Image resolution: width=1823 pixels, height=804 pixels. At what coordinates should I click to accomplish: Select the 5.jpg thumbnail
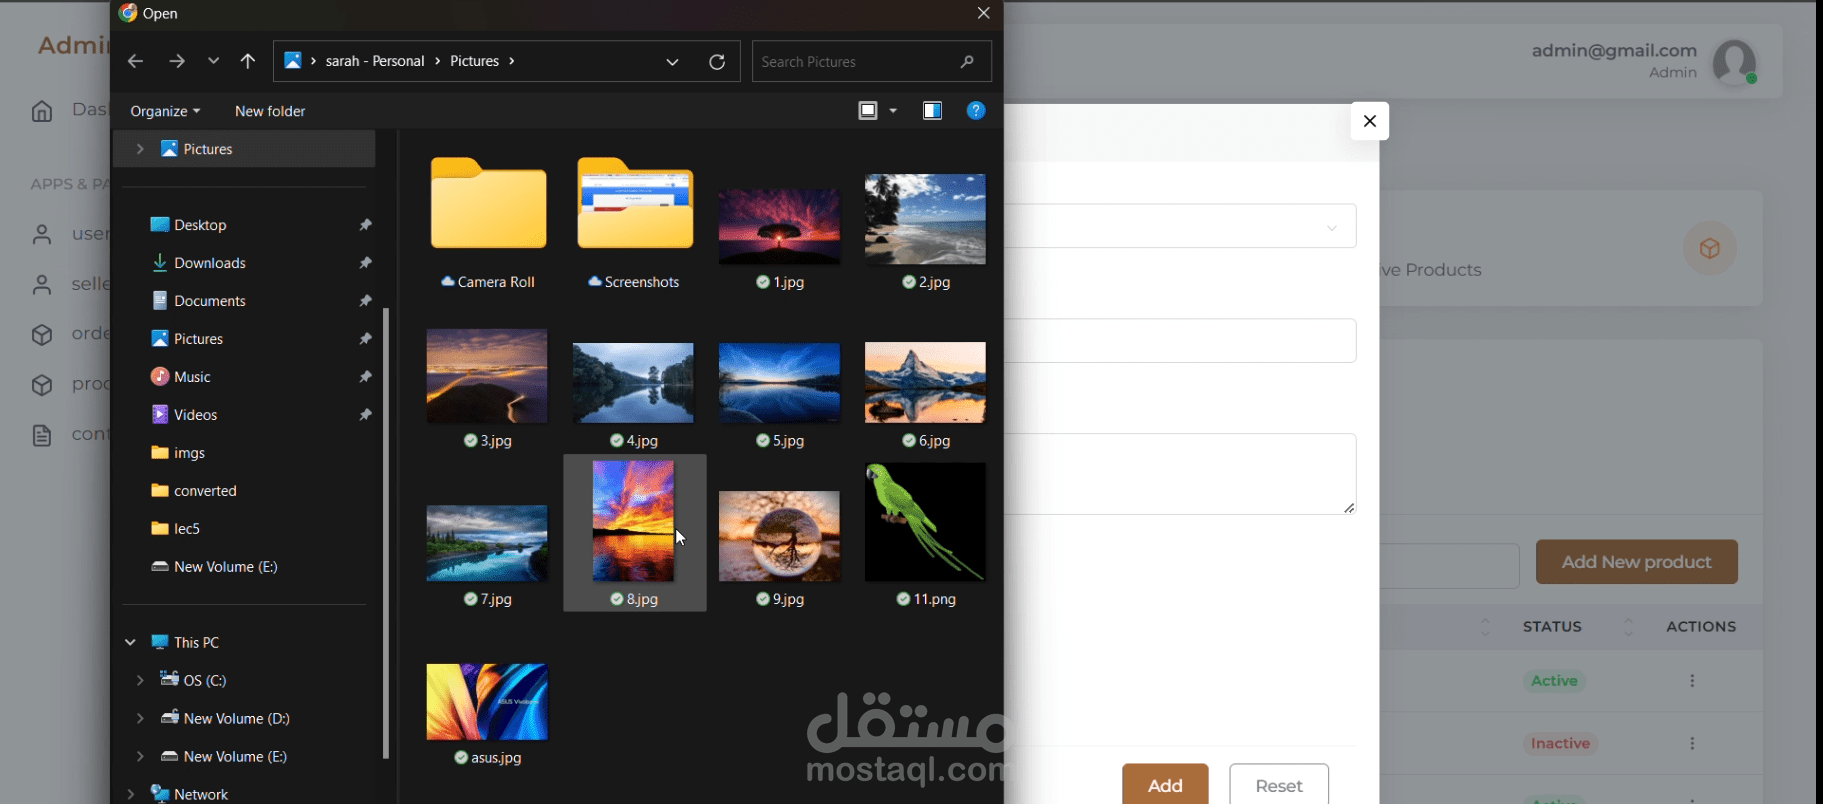(780, 383)
